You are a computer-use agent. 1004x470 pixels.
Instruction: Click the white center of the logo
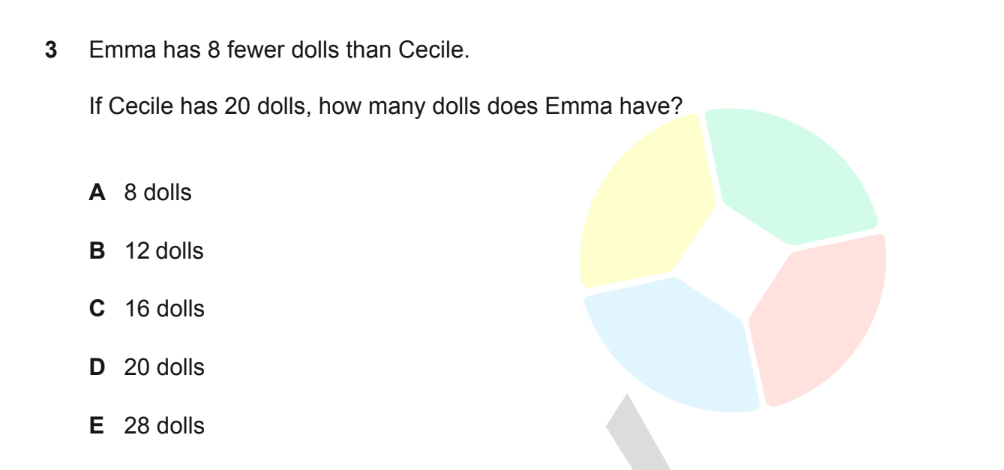pos(732,261)
